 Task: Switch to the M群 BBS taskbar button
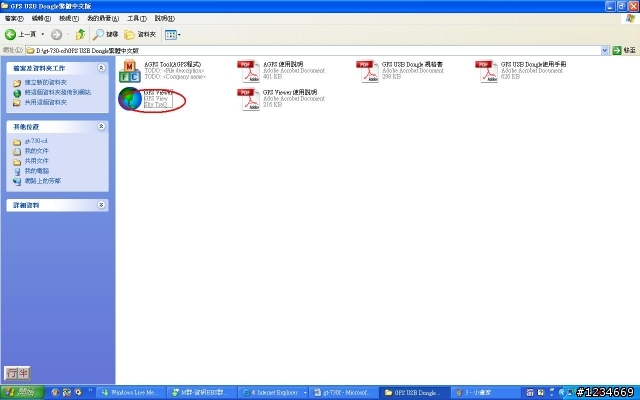point(201,393)
